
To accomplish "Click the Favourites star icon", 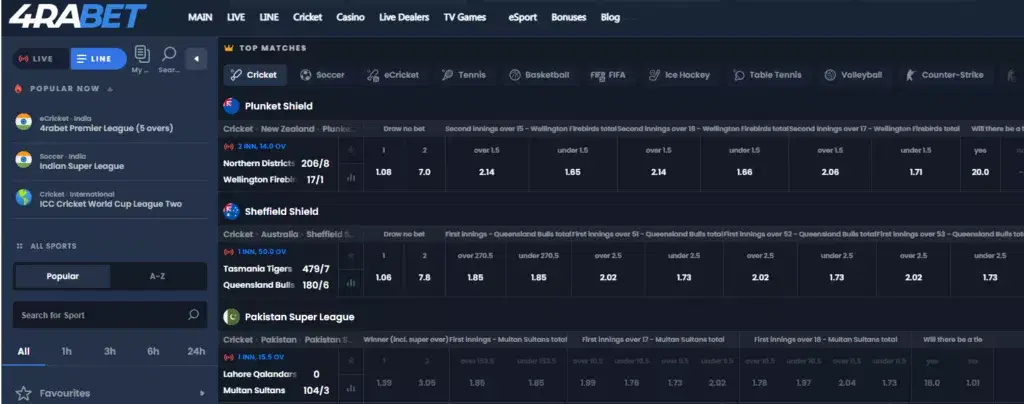I will click(x=24, y=393).
